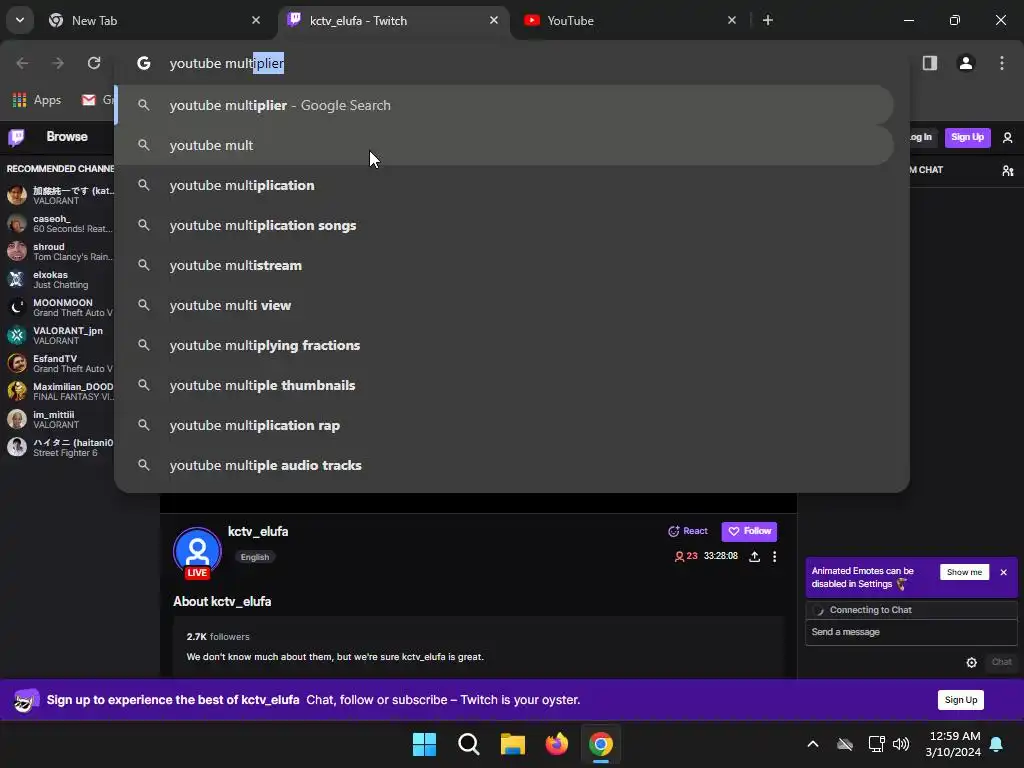Click the English language tag
The width and height of the screenshot is (1024, 768).
[x=255, y=557]
